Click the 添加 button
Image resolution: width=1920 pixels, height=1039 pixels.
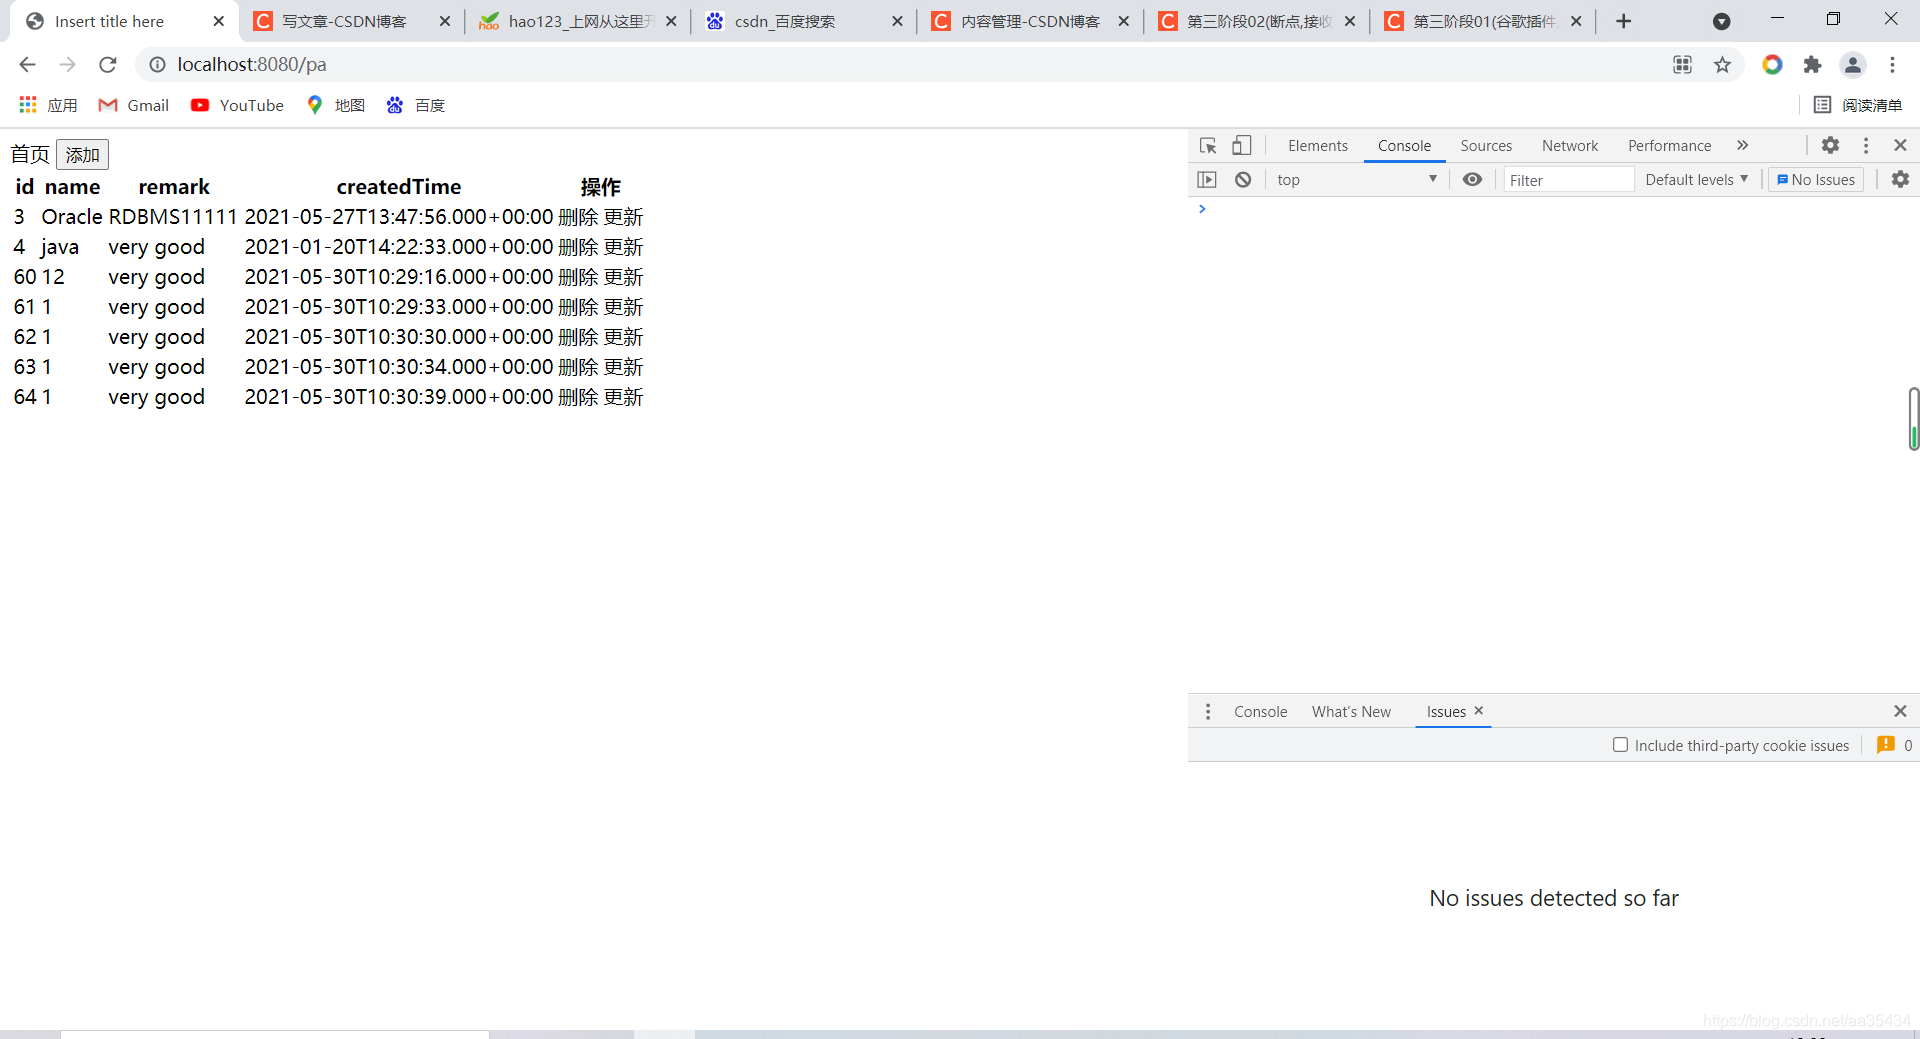point(82,155)
